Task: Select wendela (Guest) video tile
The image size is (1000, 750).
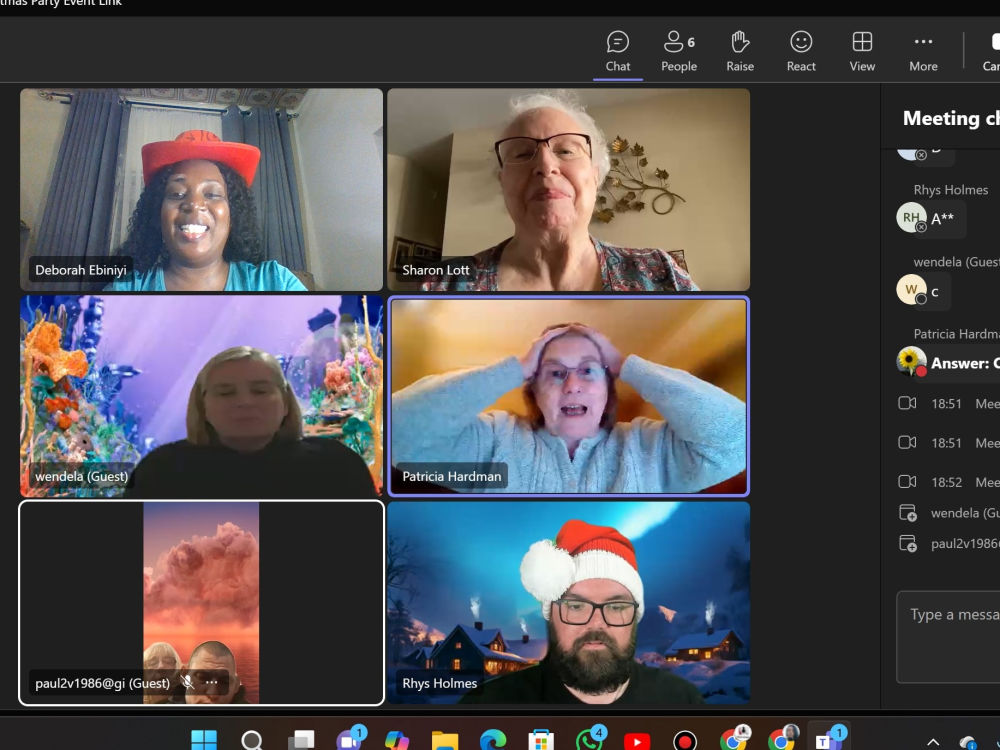Action: (202, 396)
